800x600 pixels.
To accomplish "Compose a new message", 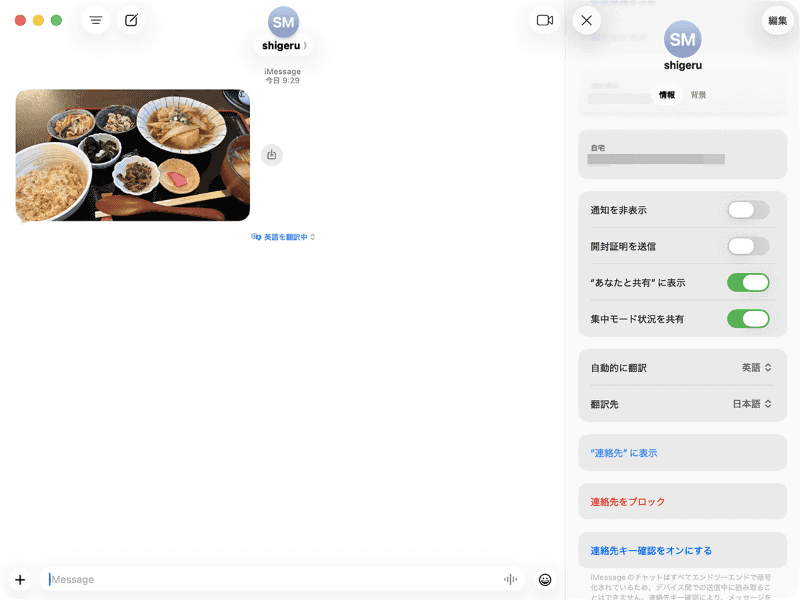I will (x=131, y=19).
